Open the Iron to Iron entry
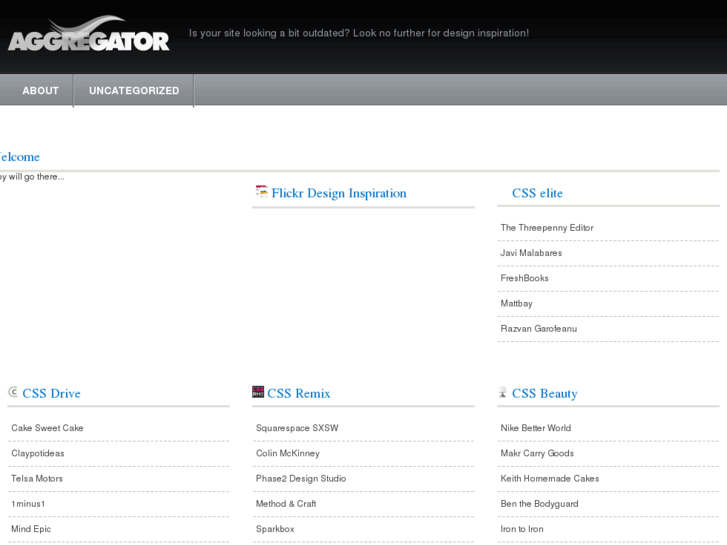 pyautogui.click(x=522, y=529)
